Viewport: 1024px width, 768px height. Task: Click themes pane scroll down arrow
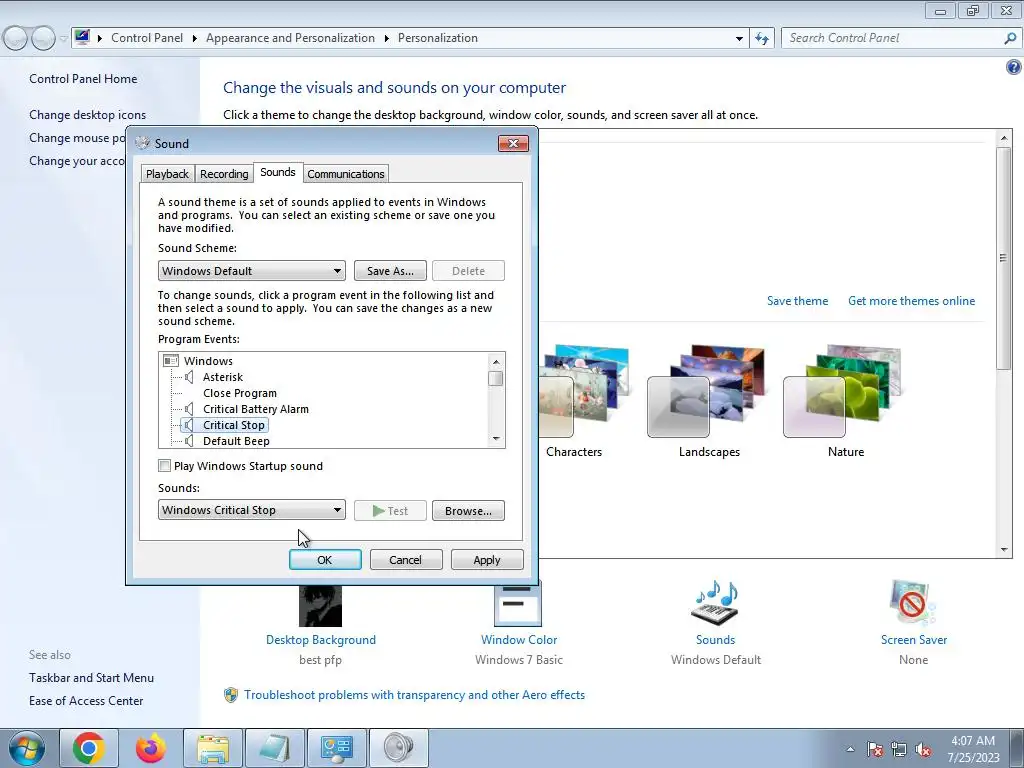(x=1004, y=550)
